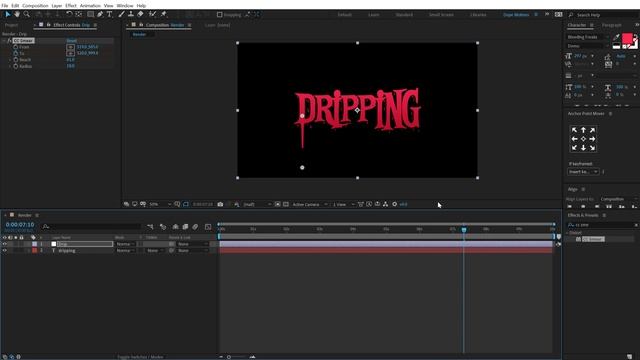Click the frame blending icon in timeline
This screenshot has width=640, height=360.
click(x=185, y=227)
